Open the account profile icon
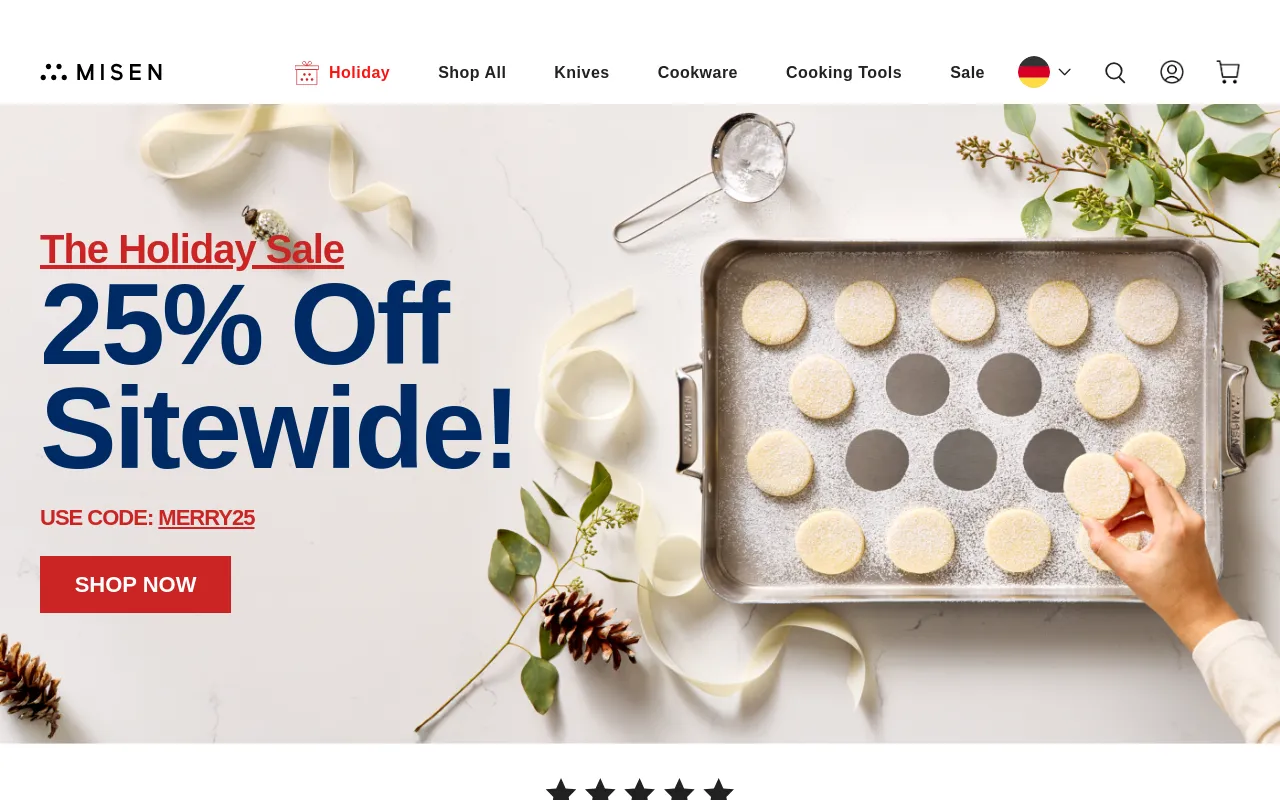 coord(1172,72)
